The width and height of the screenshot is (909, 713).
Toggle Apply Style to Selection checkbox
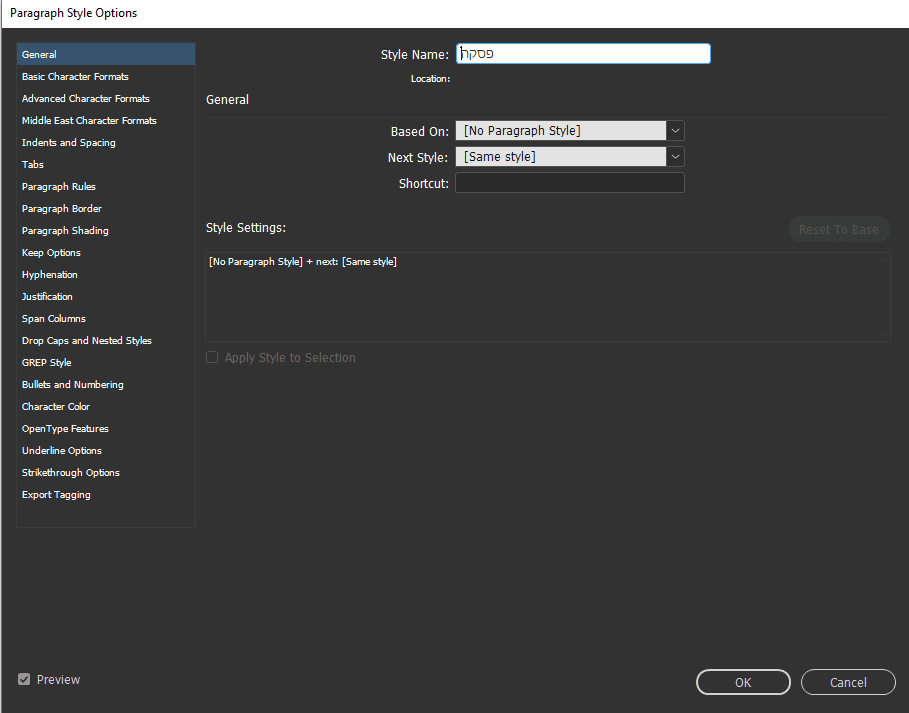point(212,358)
